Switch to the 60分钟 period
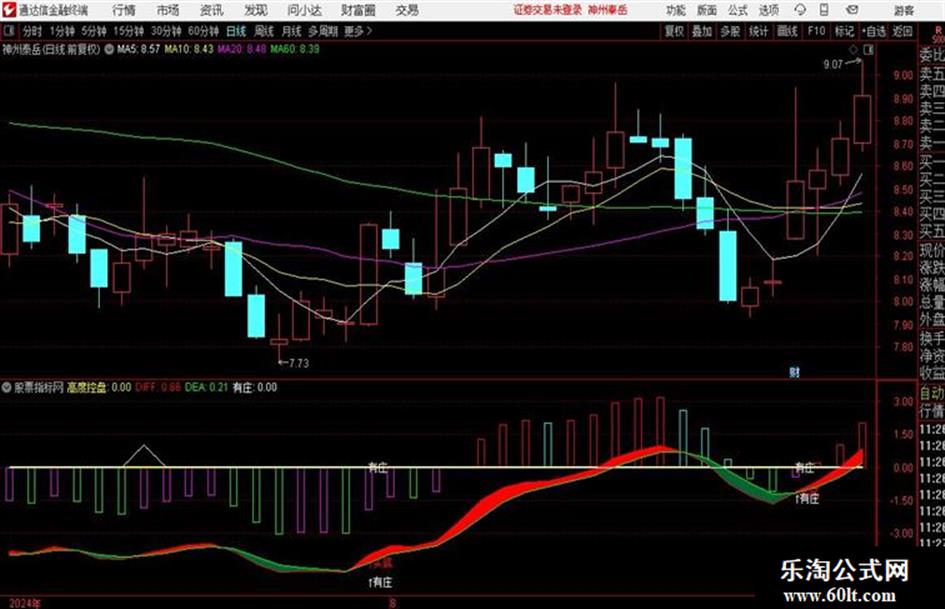 click(x=203, y=31)
